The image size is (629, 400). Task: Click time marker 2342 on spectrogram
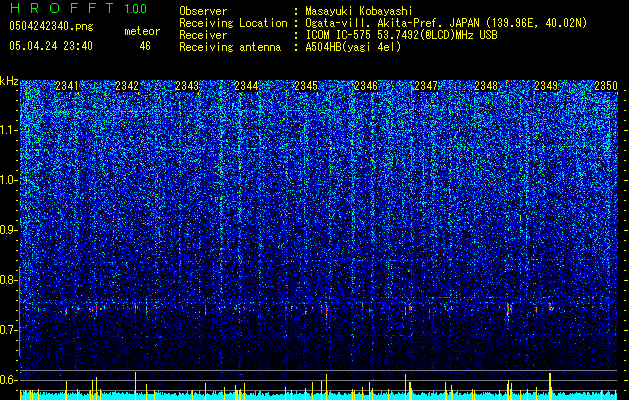(x=127, y=86)
